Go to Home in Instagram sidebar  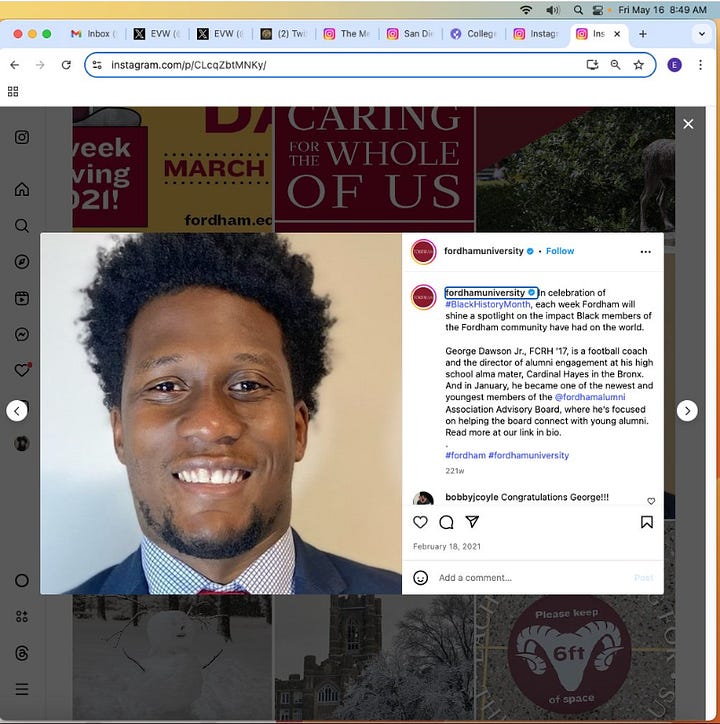[22, 189]
